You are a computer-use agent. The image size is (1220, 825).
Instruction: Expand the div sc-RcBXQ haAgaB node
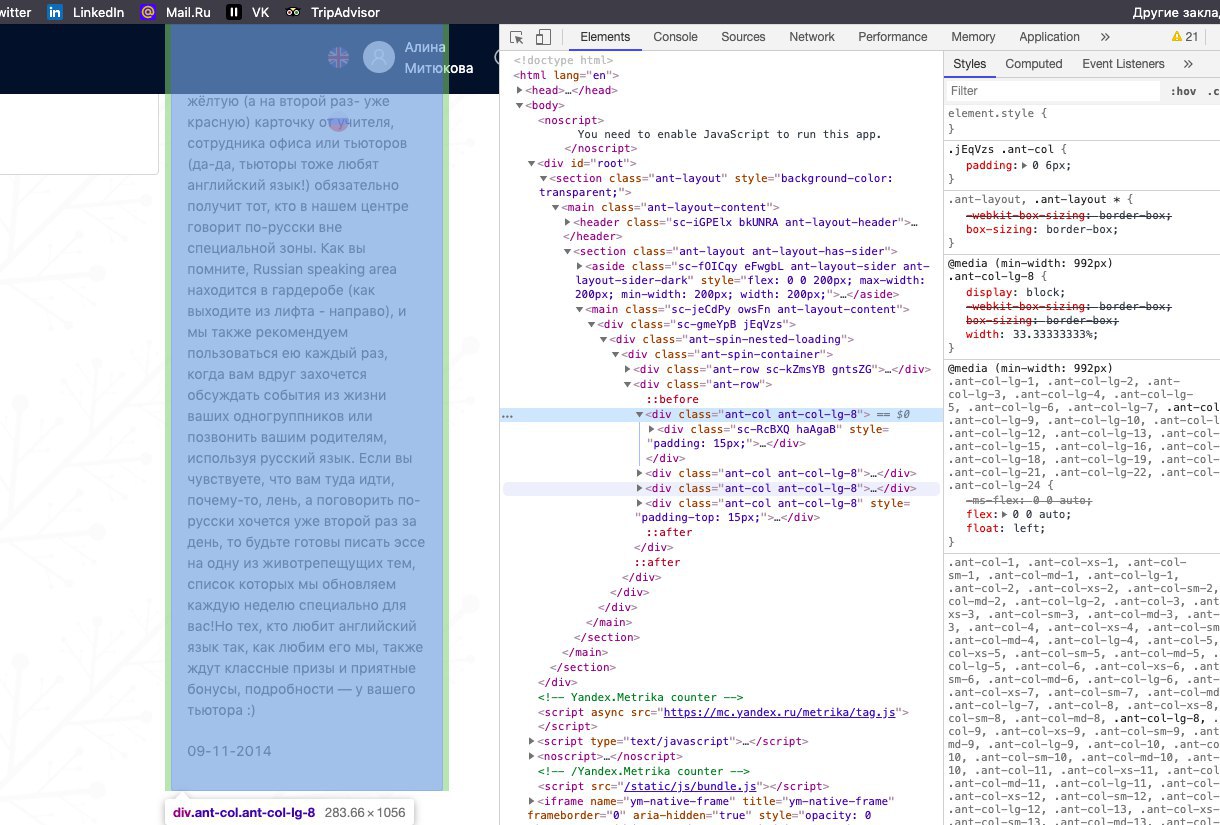652,429
